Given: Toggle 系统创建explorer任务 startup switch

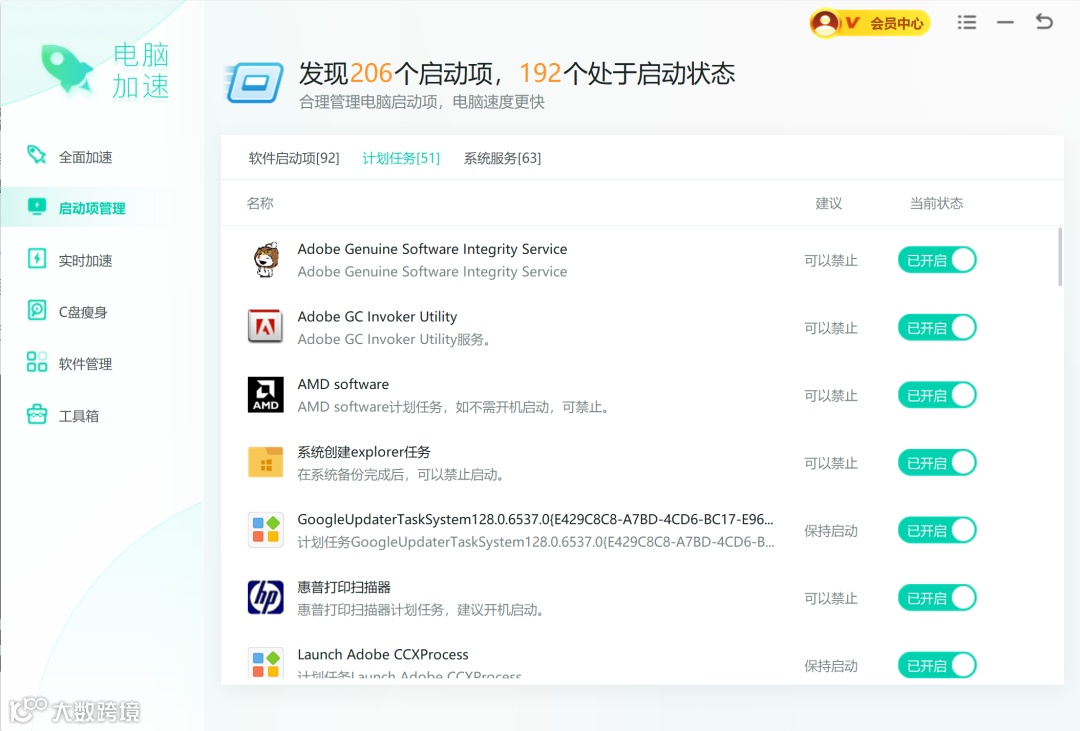Looking at the screenshot, I should 937,462.
